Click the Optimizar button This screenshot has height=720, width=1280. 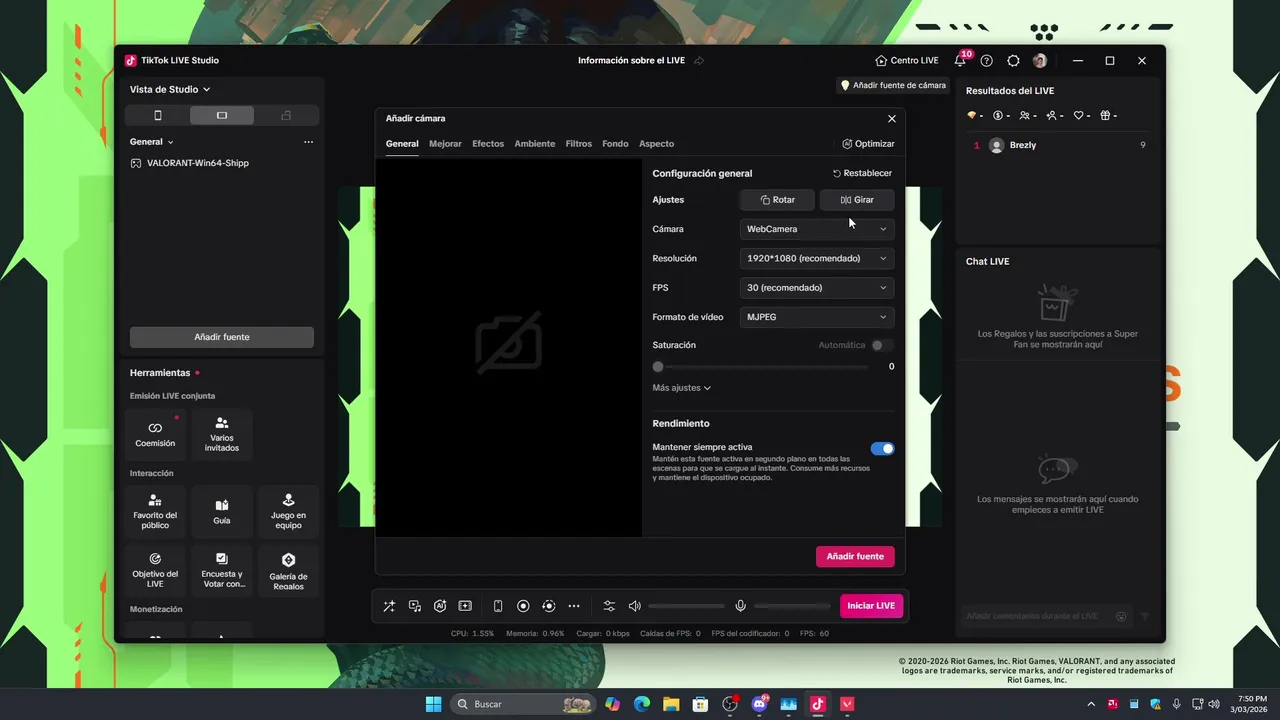[x=868, y=144]
